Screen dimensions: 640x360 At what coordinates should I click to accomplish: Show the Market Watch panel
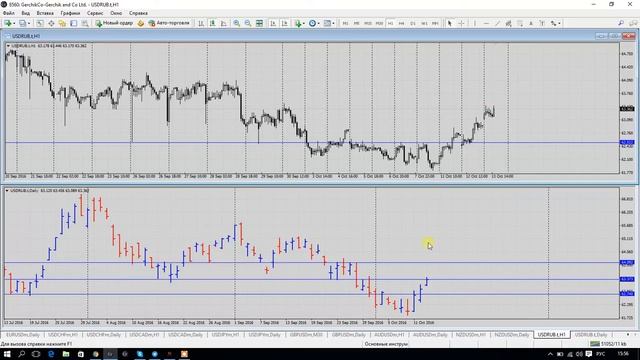40,23
